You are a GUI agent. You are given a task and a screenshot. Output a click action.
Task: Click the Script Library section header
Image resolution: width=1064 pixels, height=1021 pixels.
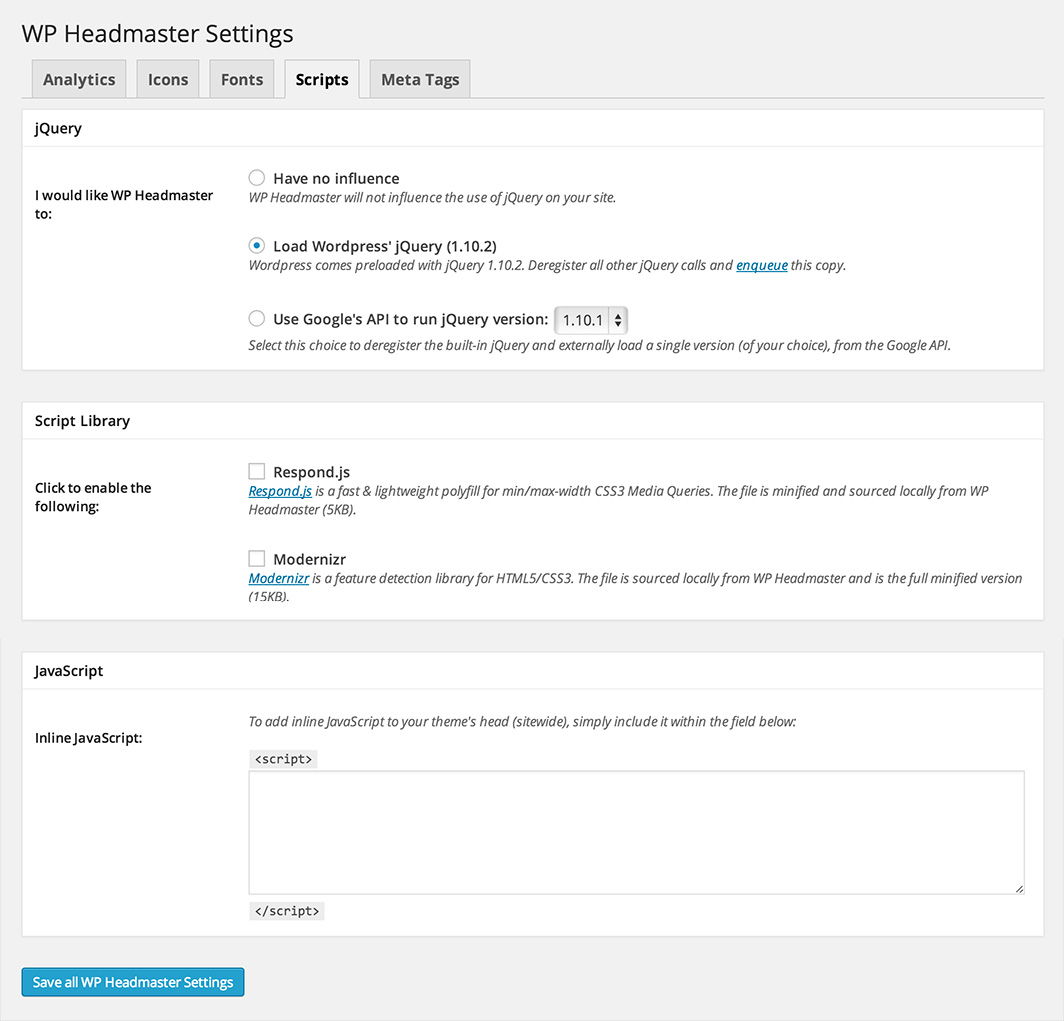click(83, 421)
